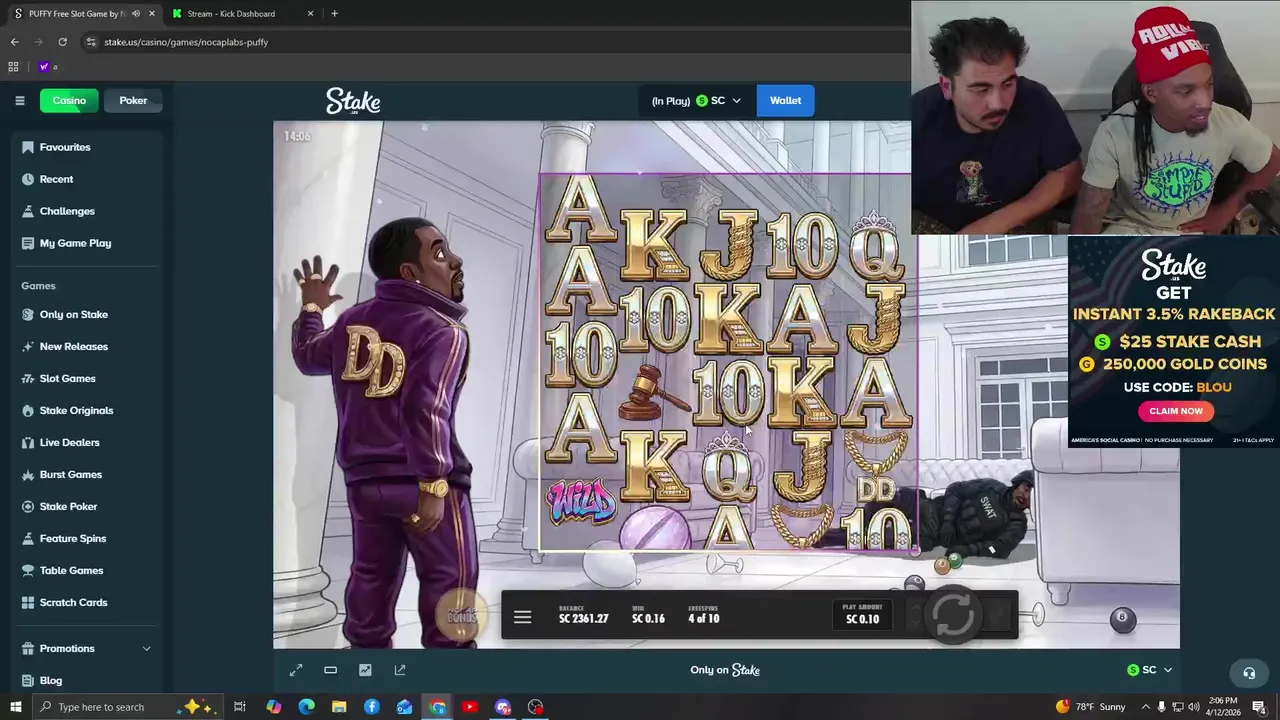The width and height of the screenshot is (1280, 720).
Task: Reload the browser page
Action: tap(62, 42)
